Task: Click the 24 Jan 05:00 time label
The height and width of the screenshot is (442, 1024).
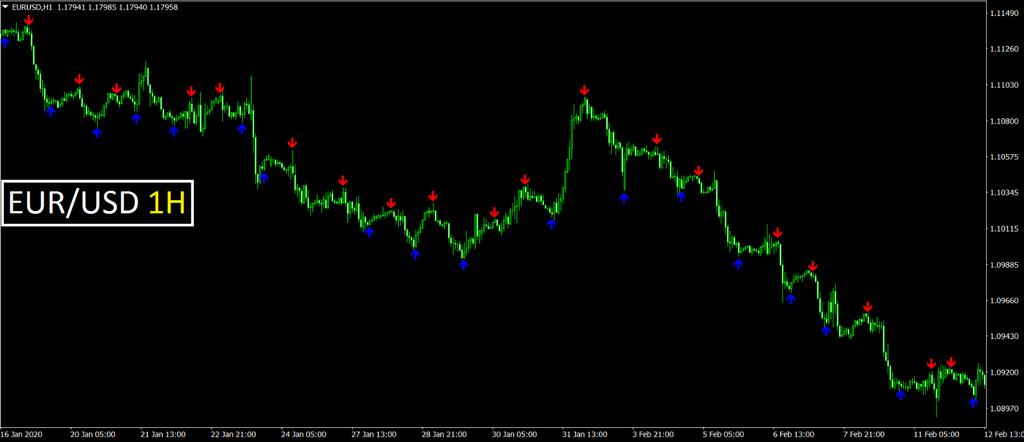Action: tap(304, 434)
